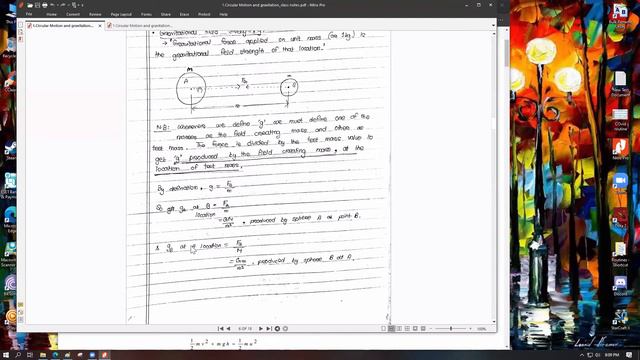Go to the previous page button
This screenshot has height=360, width=640.
coord(228,329)
